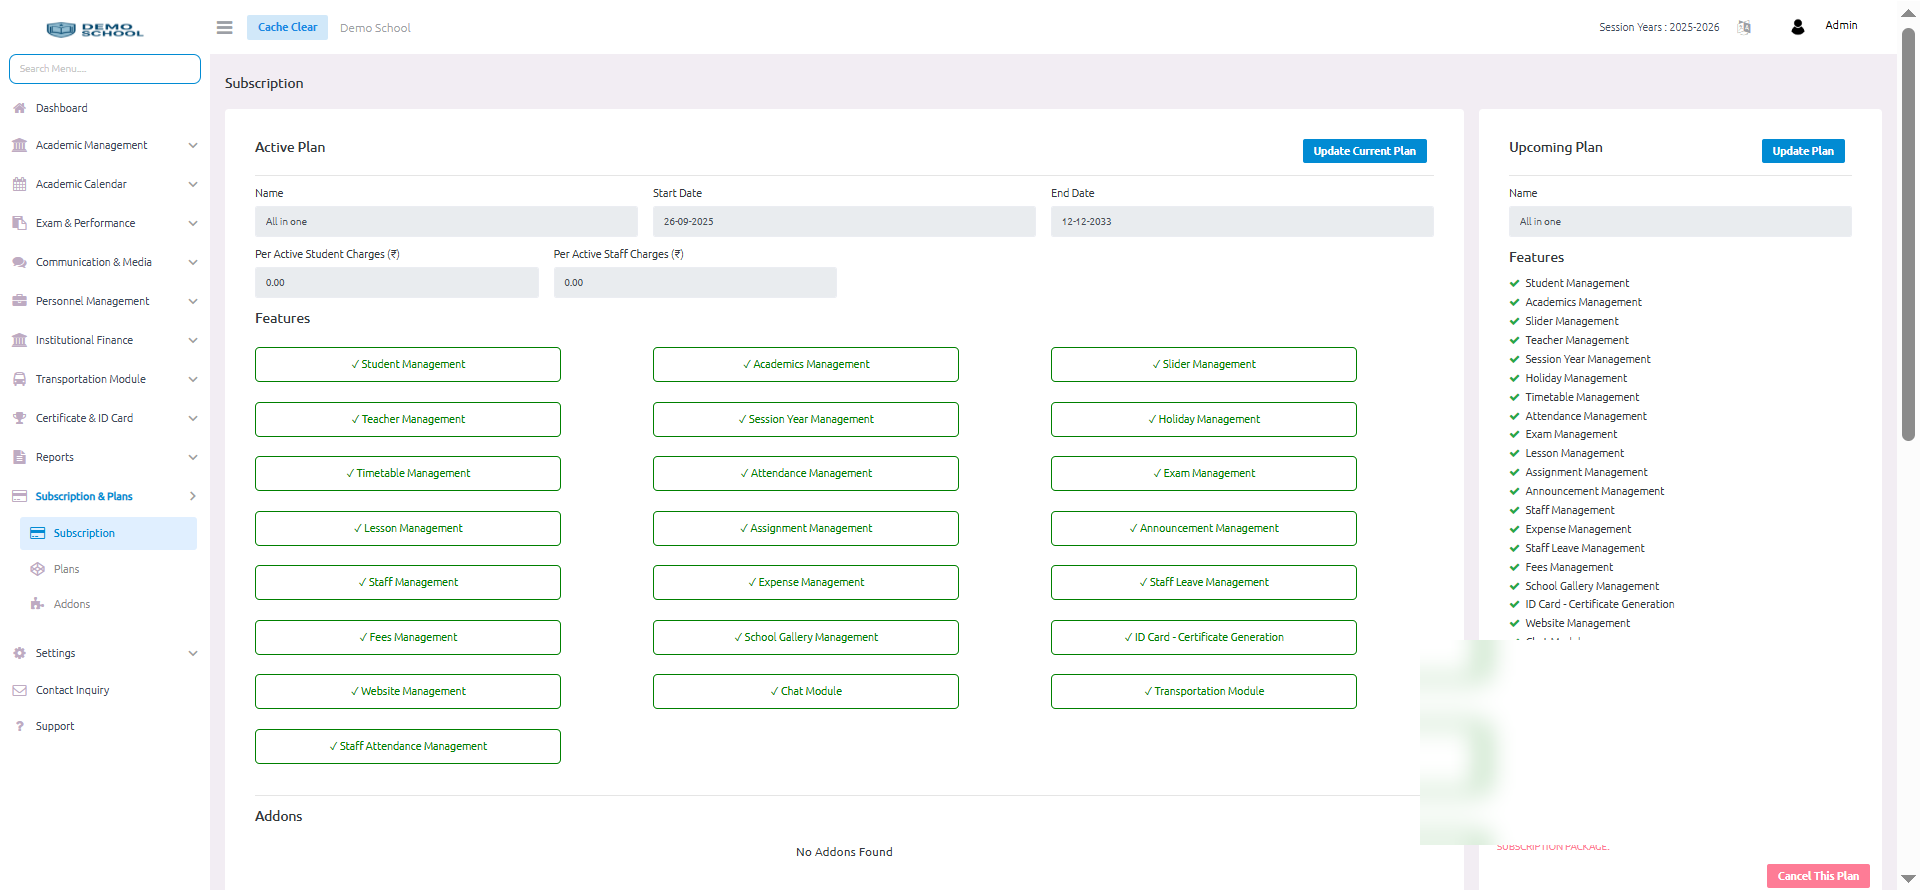Toggle the hamburger sidebar menu icon
The image size is (1920, 890).
[225, 27]
